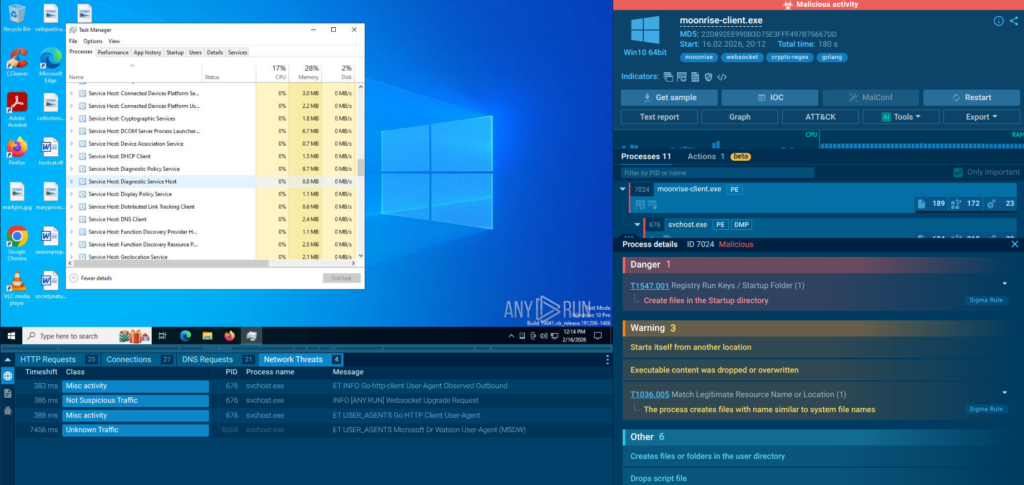The width and height of the screenshot is (1024, 485).
Task: Click the three-dot menu in network panel
Action: (x=607, y=359)
